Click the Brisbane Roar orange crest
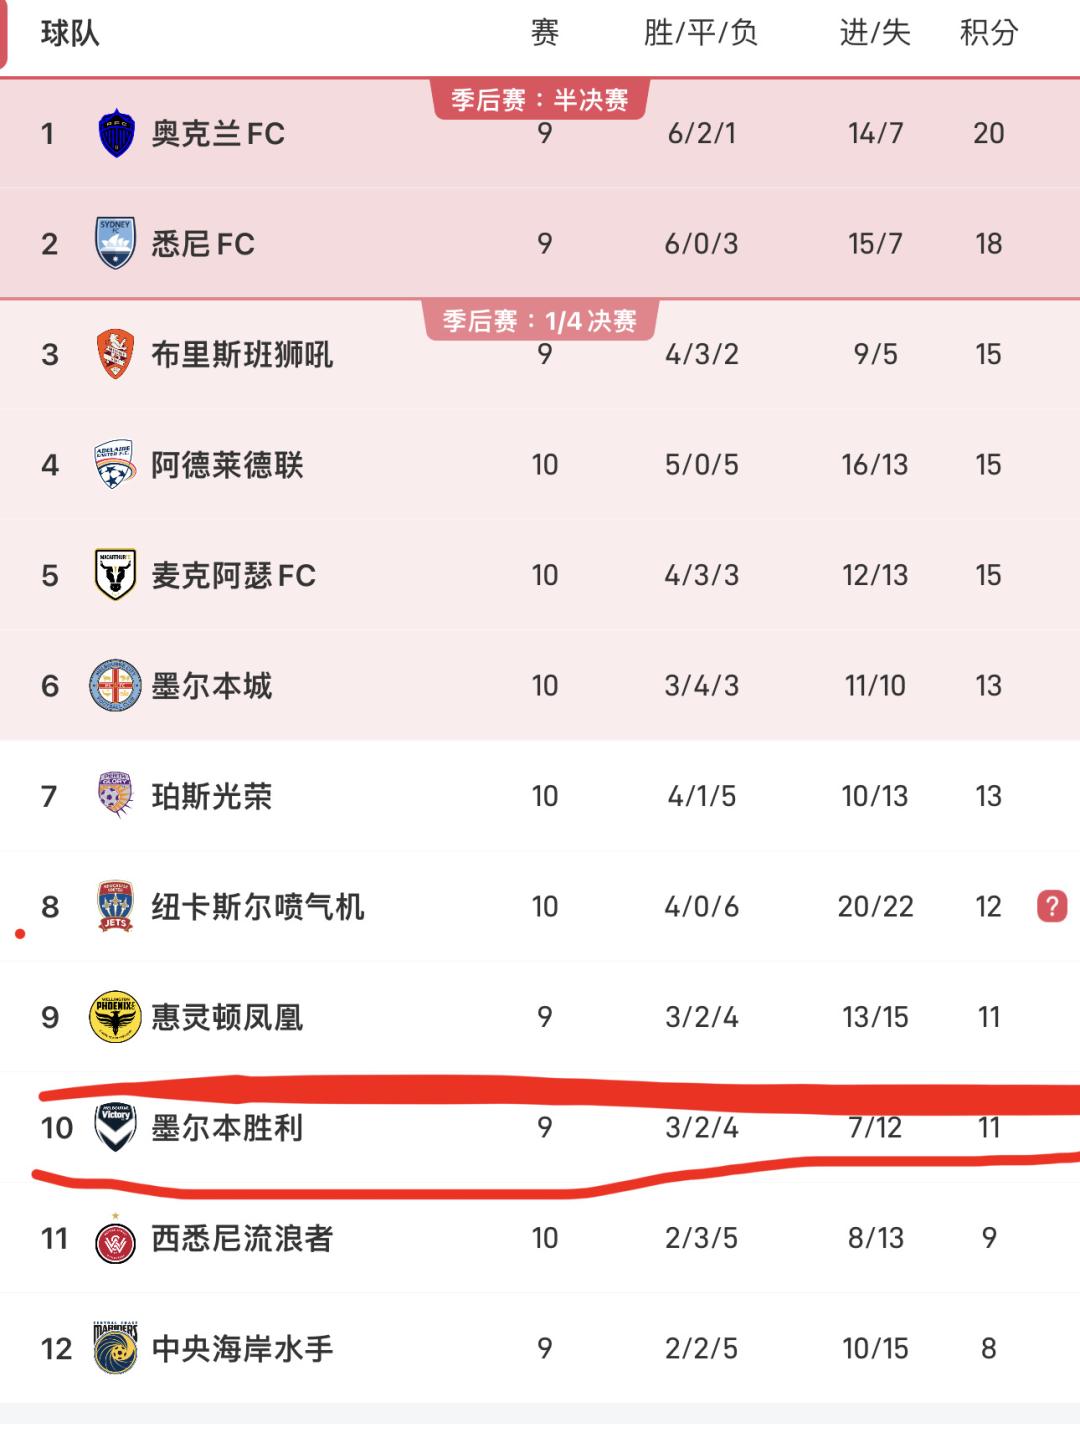This screenshot has height=1453, width=1080. (x=116, y=354)
